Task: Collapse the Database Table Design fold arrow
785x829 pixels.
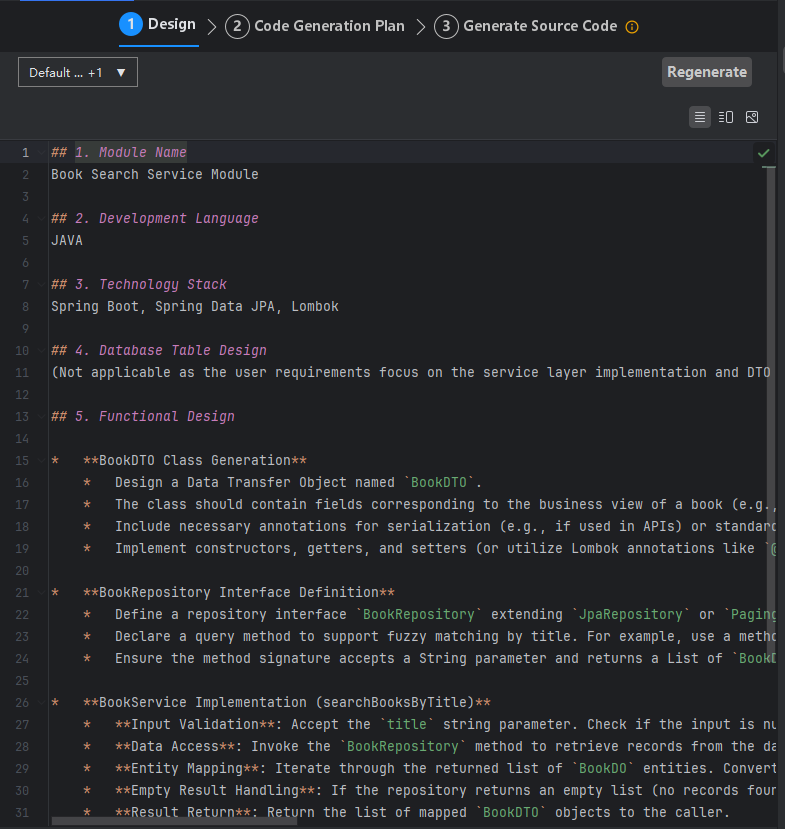Action: 40,350
